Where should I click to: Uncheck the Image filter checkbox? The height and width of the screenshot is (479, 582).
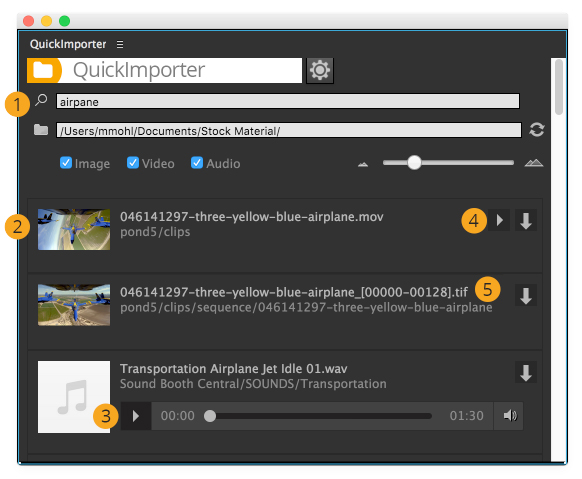pyautogui.click(x=66, y=163)
